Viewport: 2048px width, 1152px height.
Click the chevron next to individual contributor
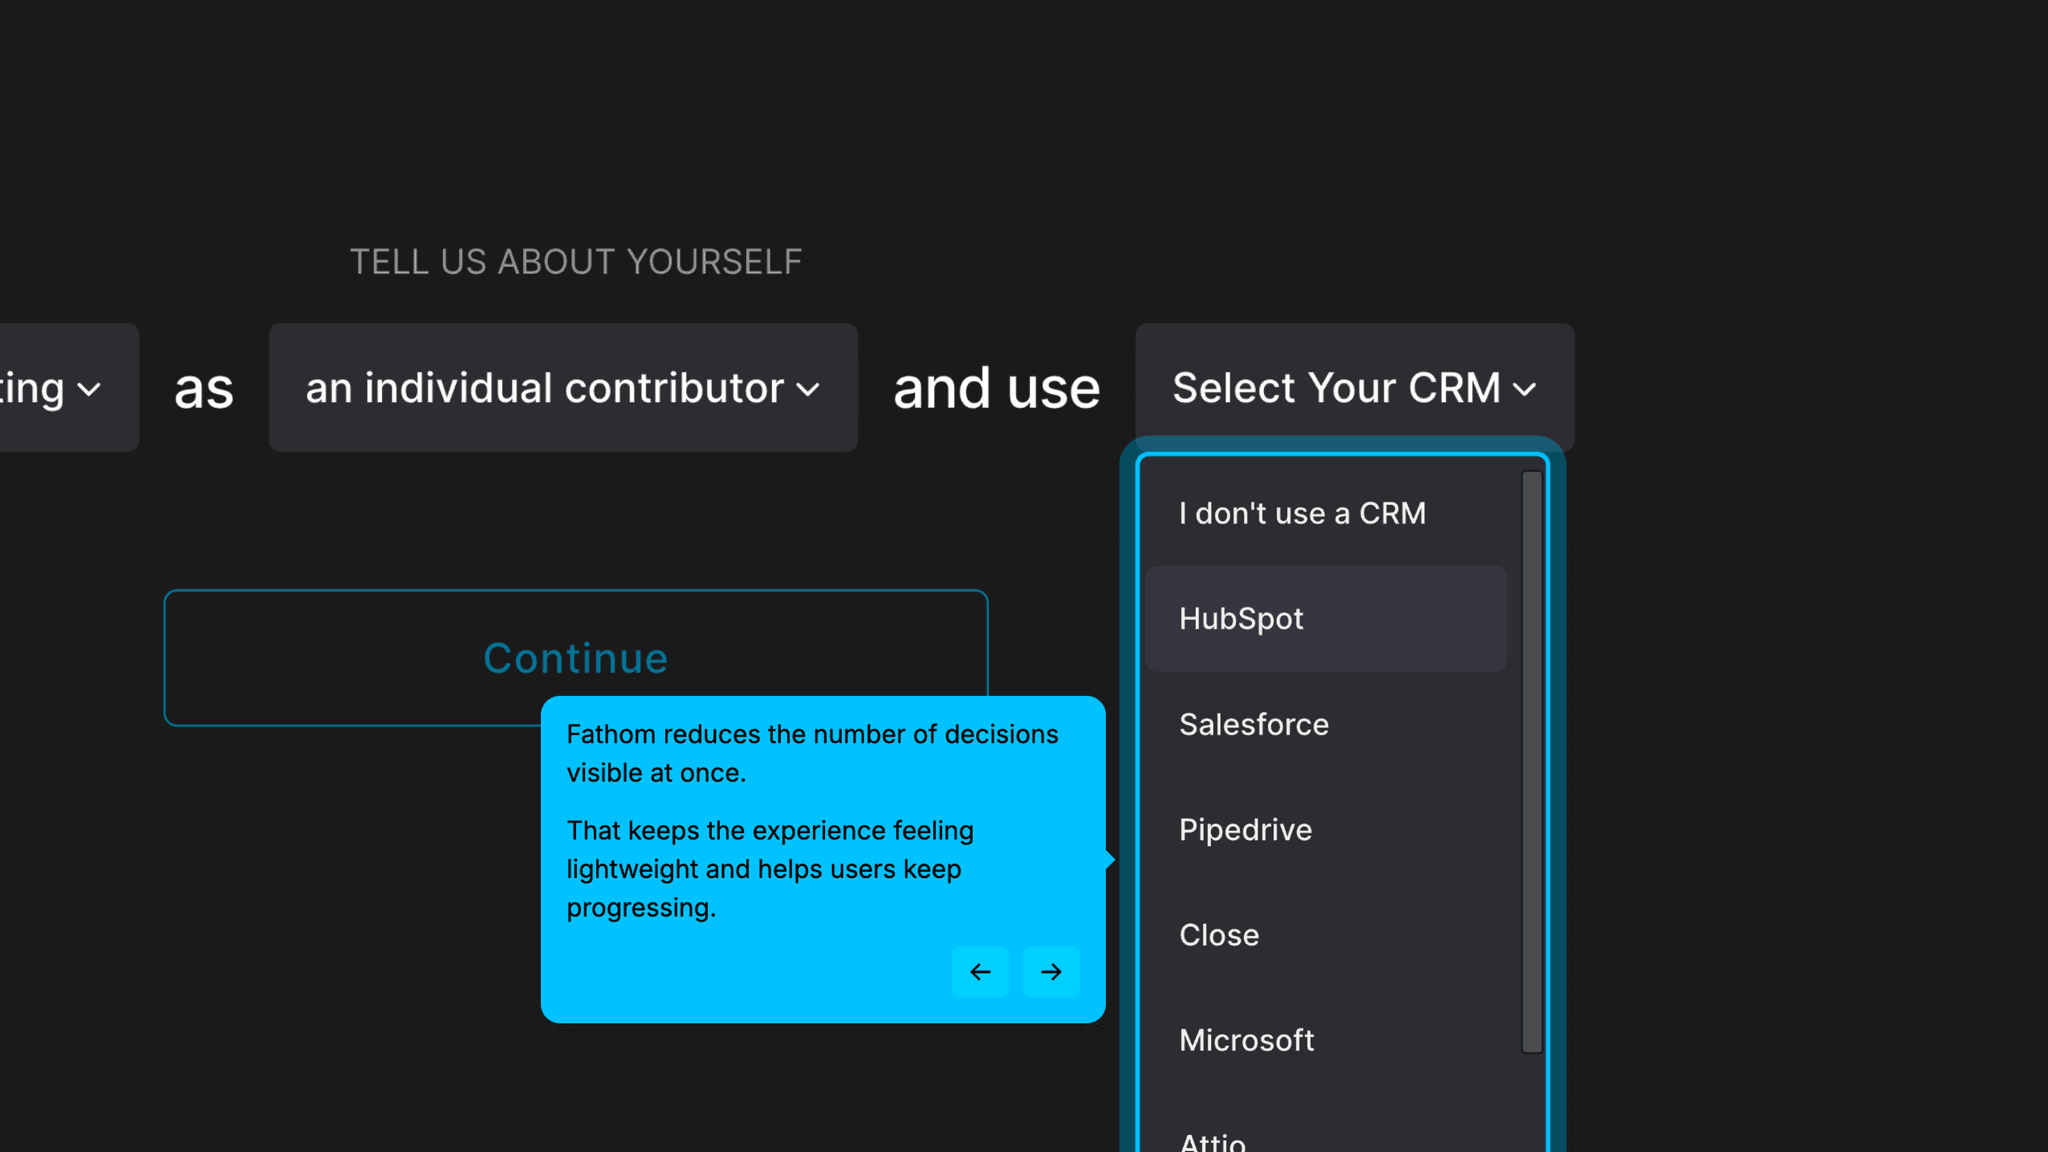tap(808, 389)
